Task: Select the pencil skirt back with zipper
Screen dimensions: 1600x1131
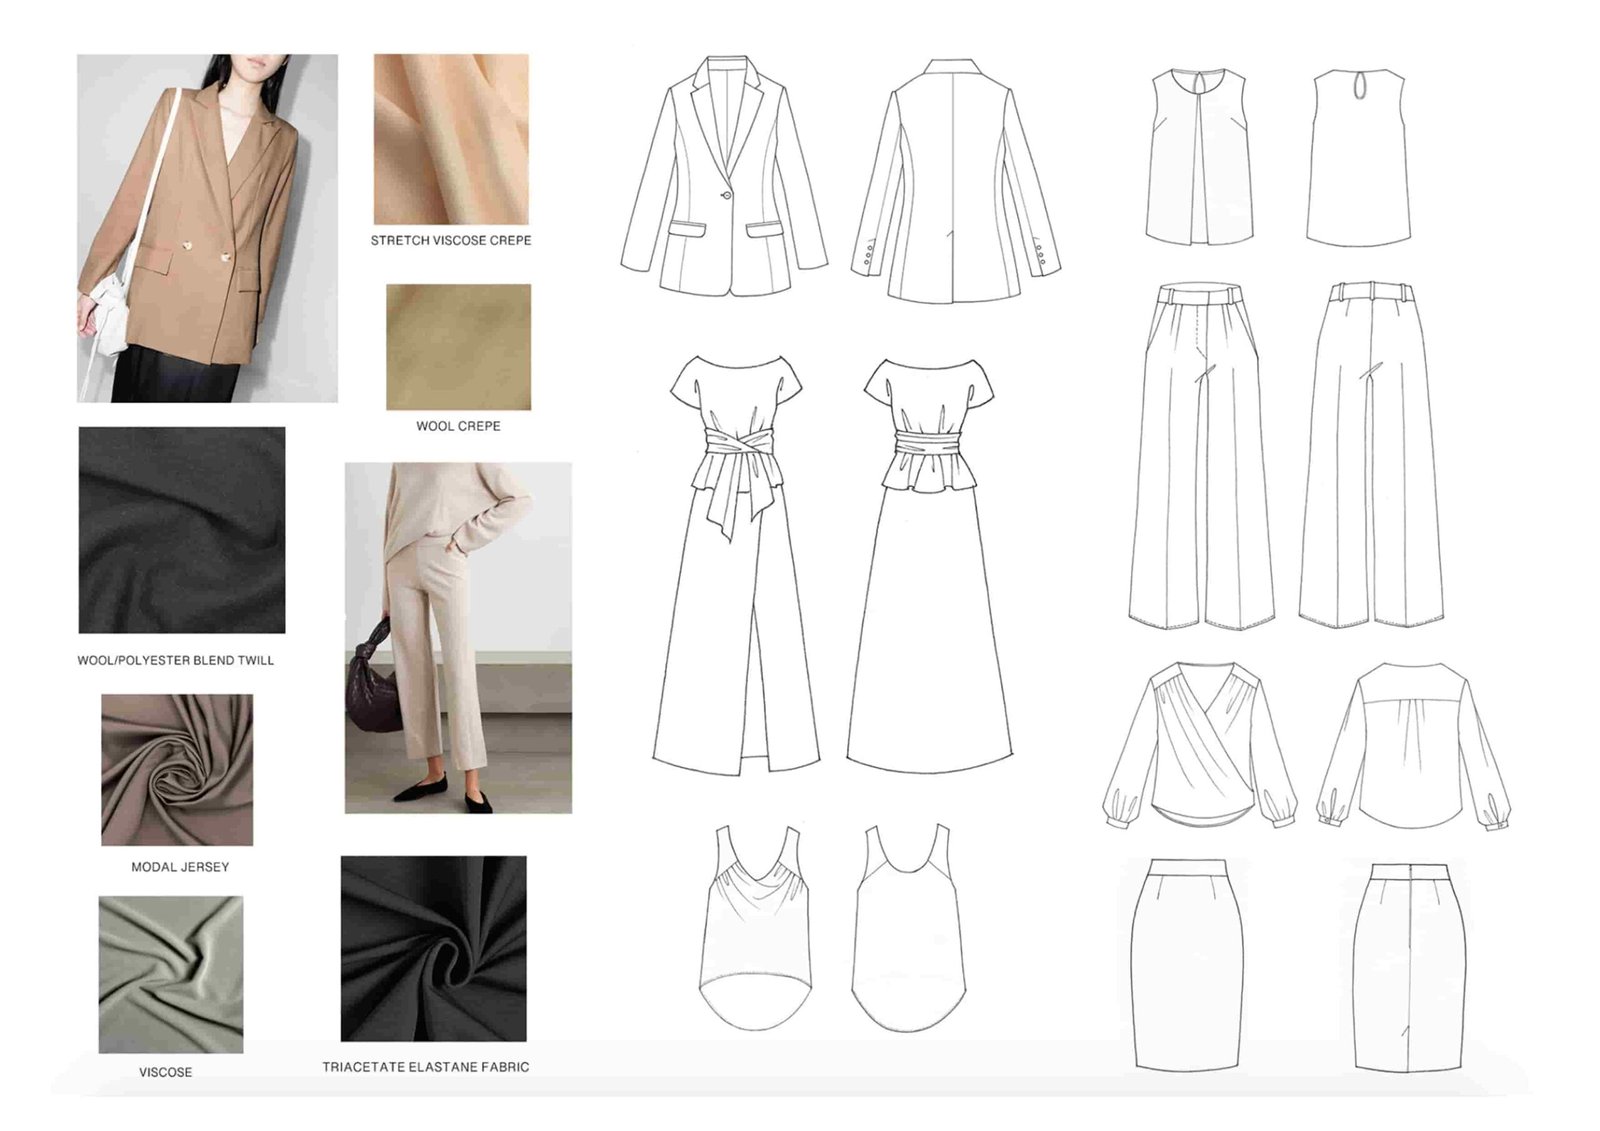Action: point(1408,965)
